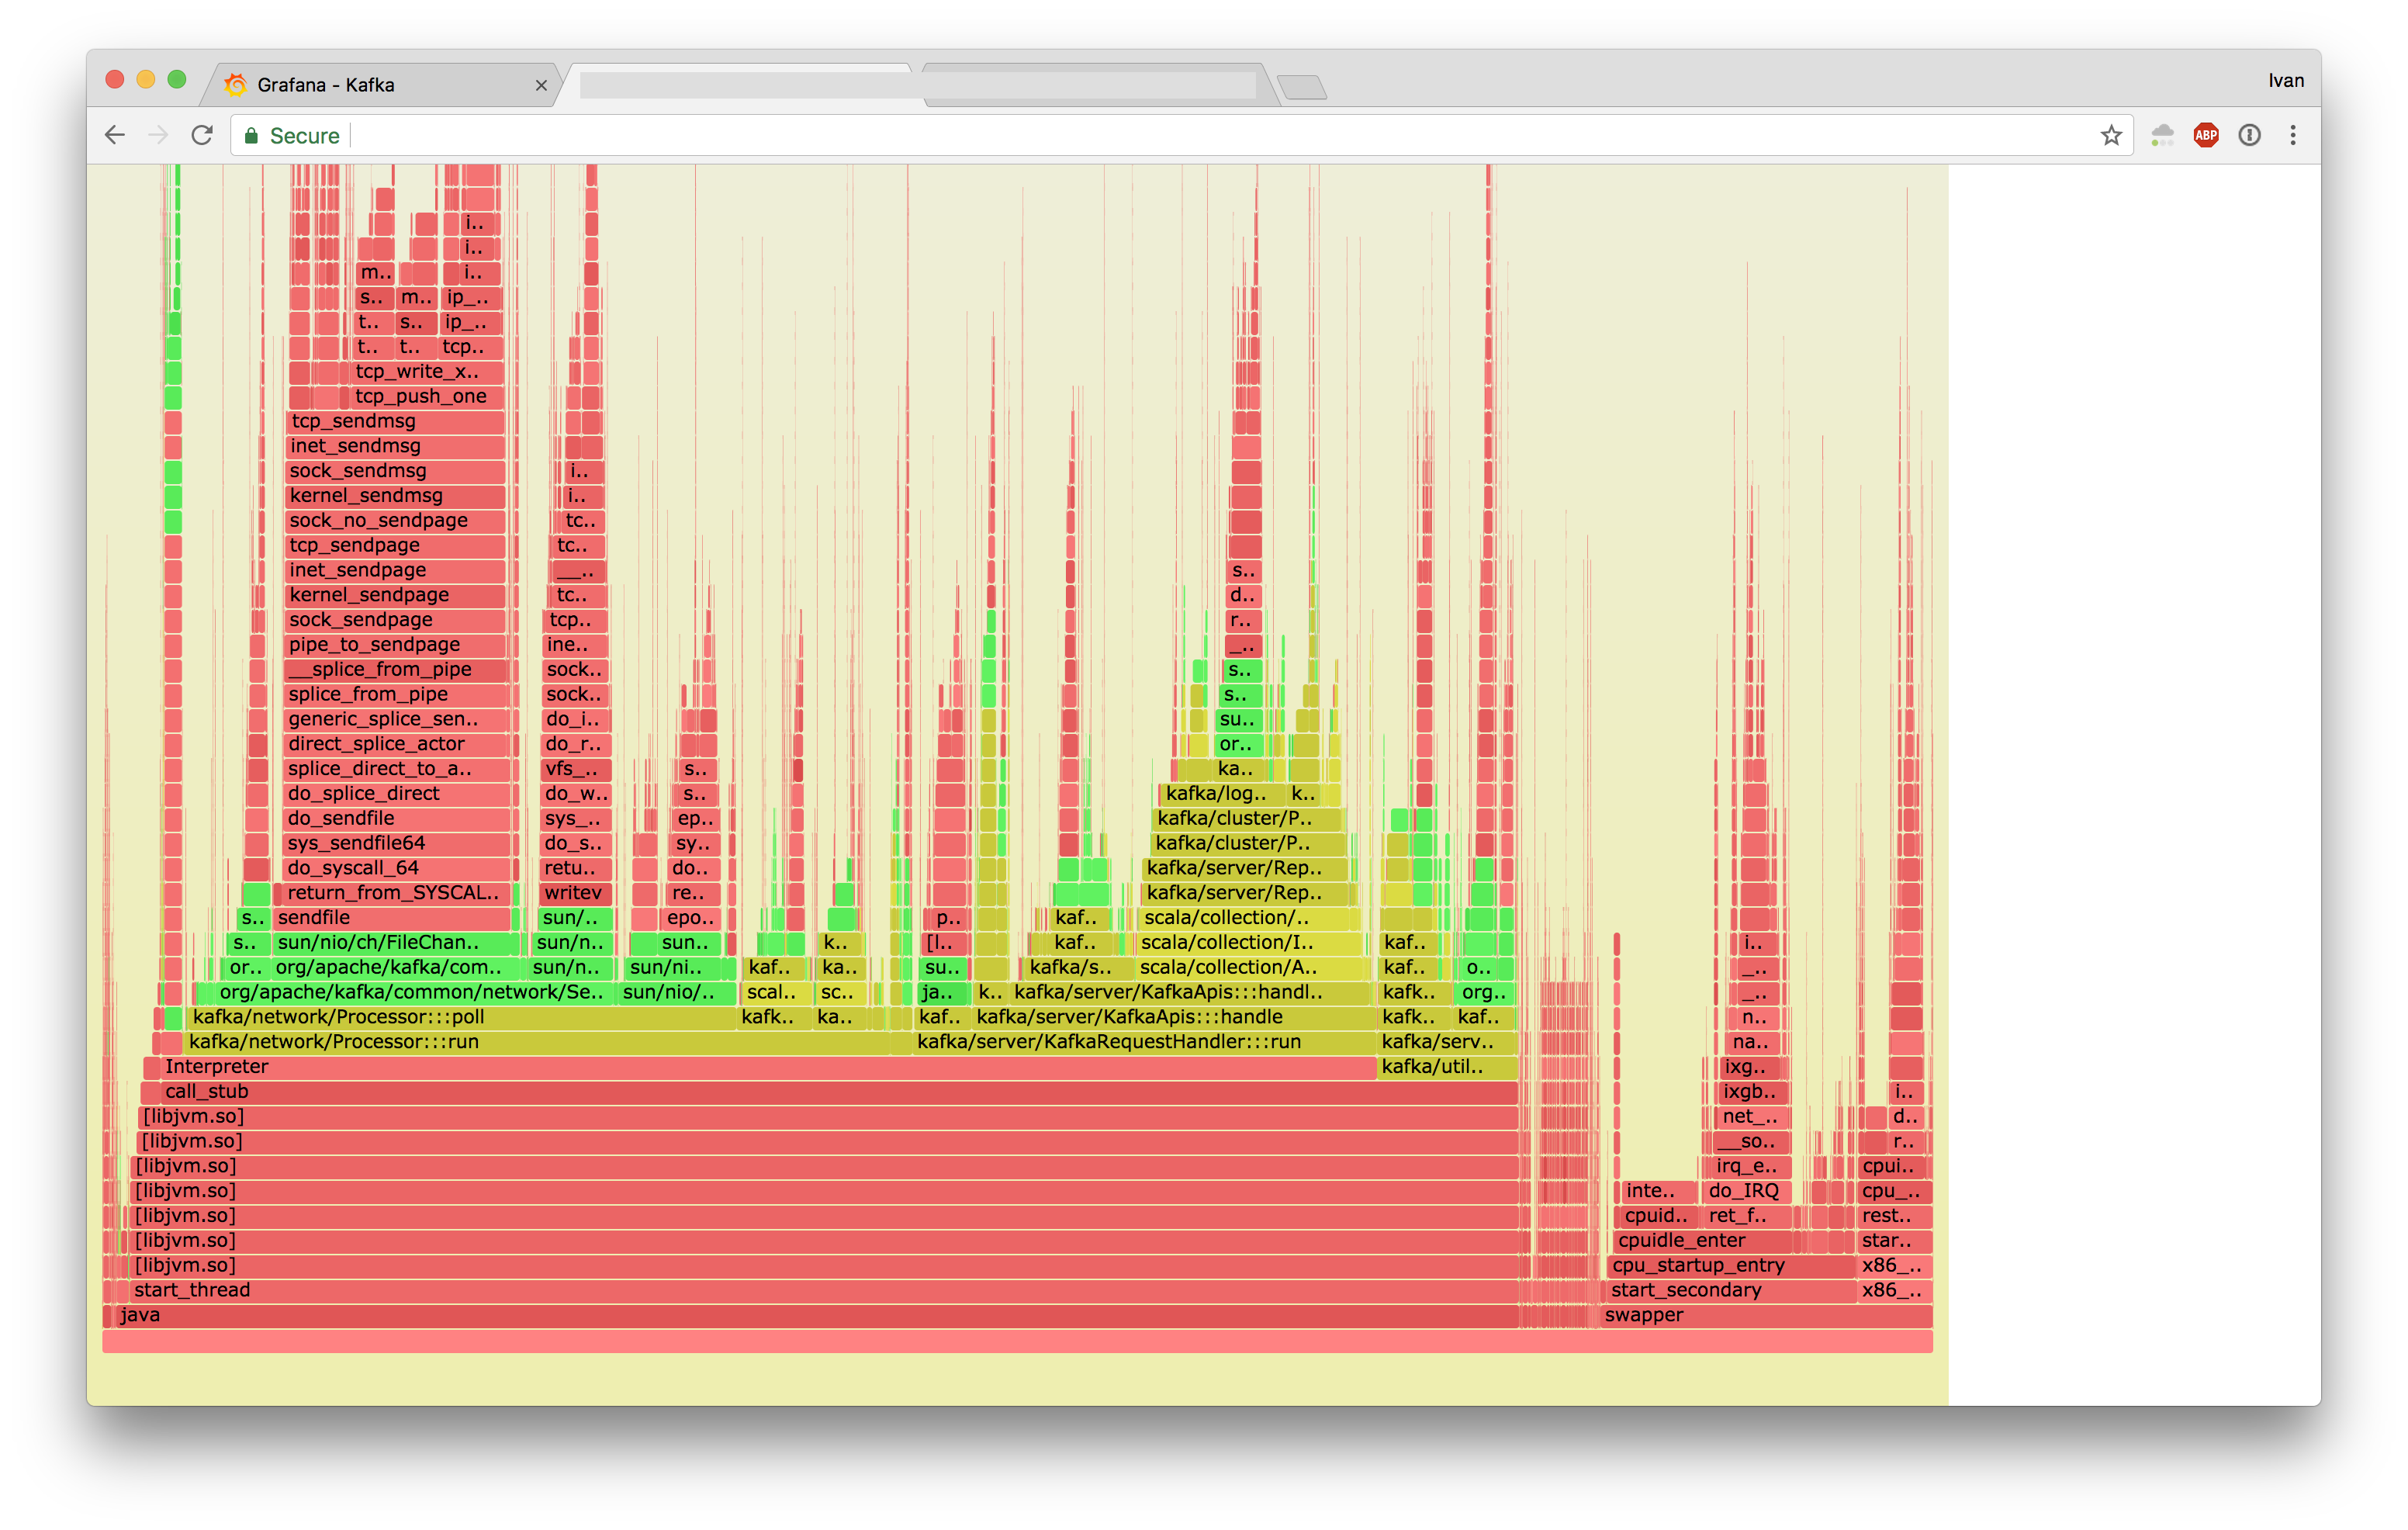Open the Adblock Plus extension icon
The image size is (2408, 1530).
(x=2206, y=135)
